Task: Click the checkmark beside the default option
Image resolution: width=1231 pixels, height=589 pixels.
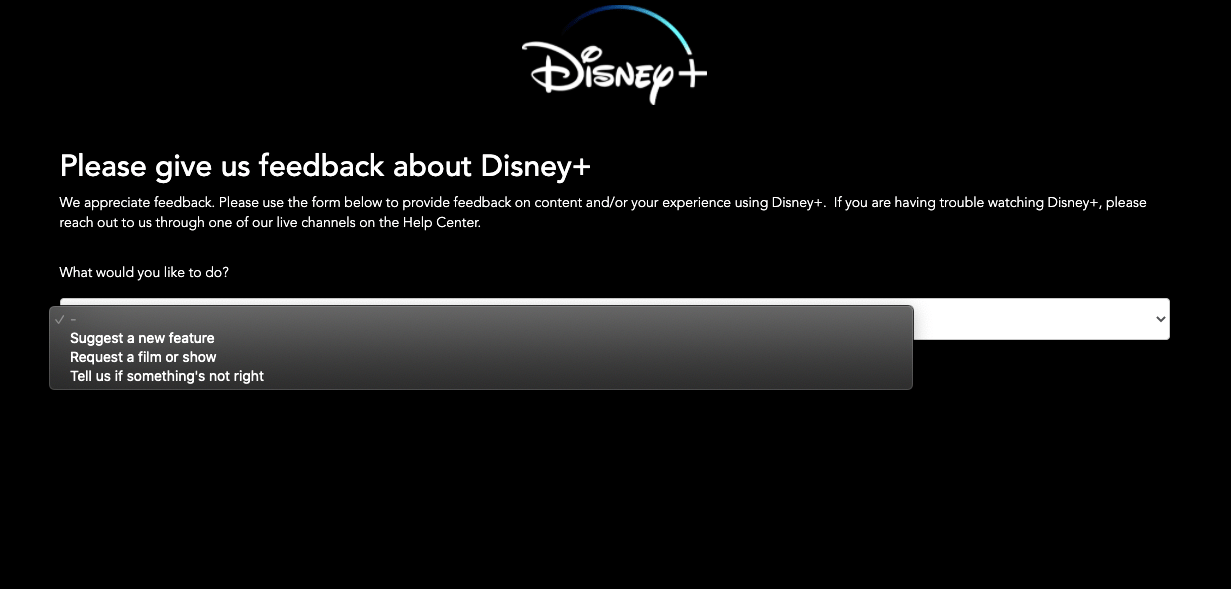Action: point(63,319)
